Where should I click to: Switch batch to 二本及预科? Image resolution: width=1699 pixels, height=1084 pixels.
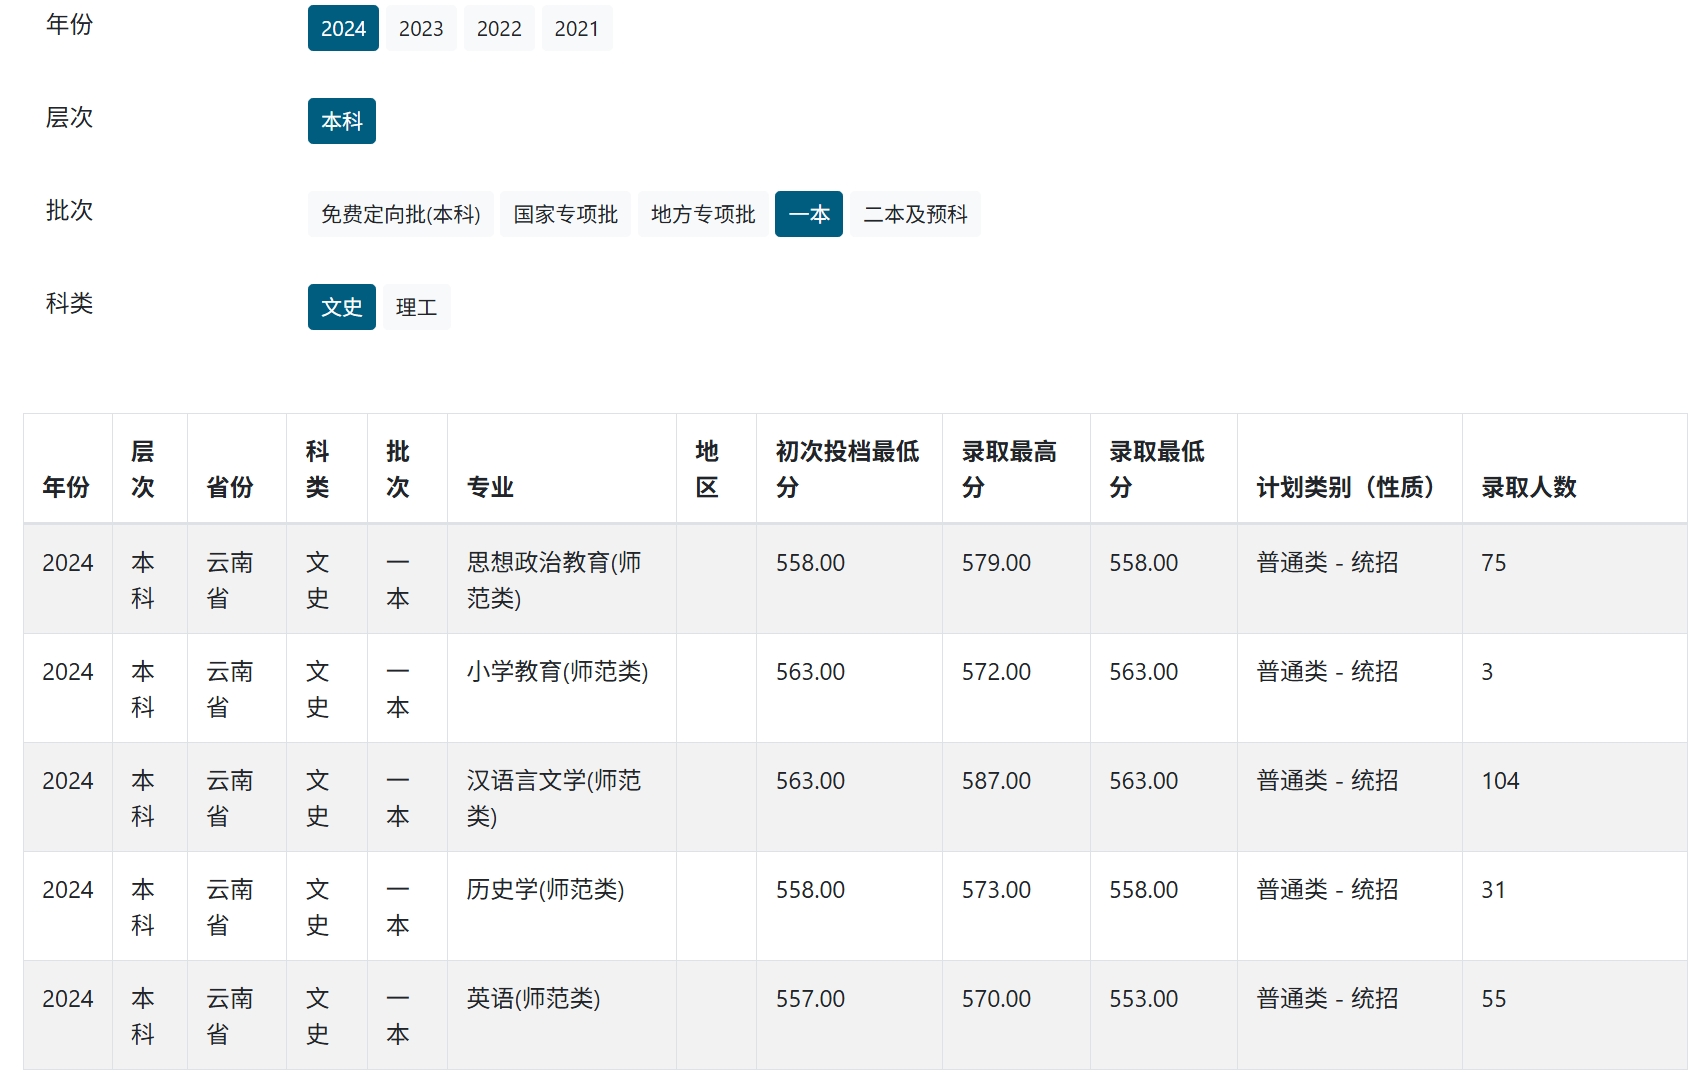coord(915,214)
